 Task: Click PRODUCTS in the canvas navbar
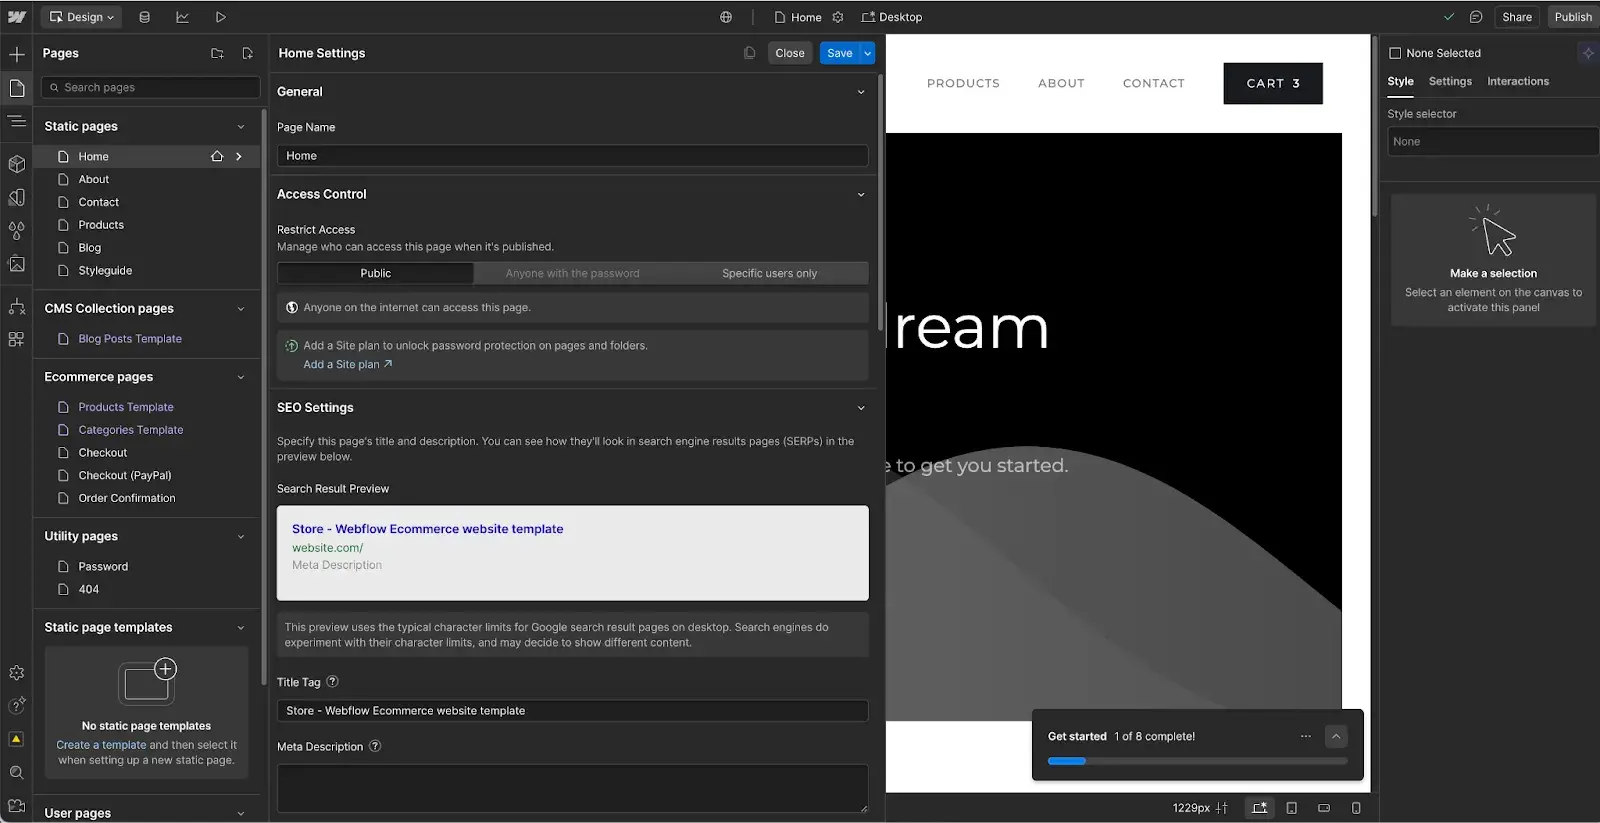(x=963, y=84)
